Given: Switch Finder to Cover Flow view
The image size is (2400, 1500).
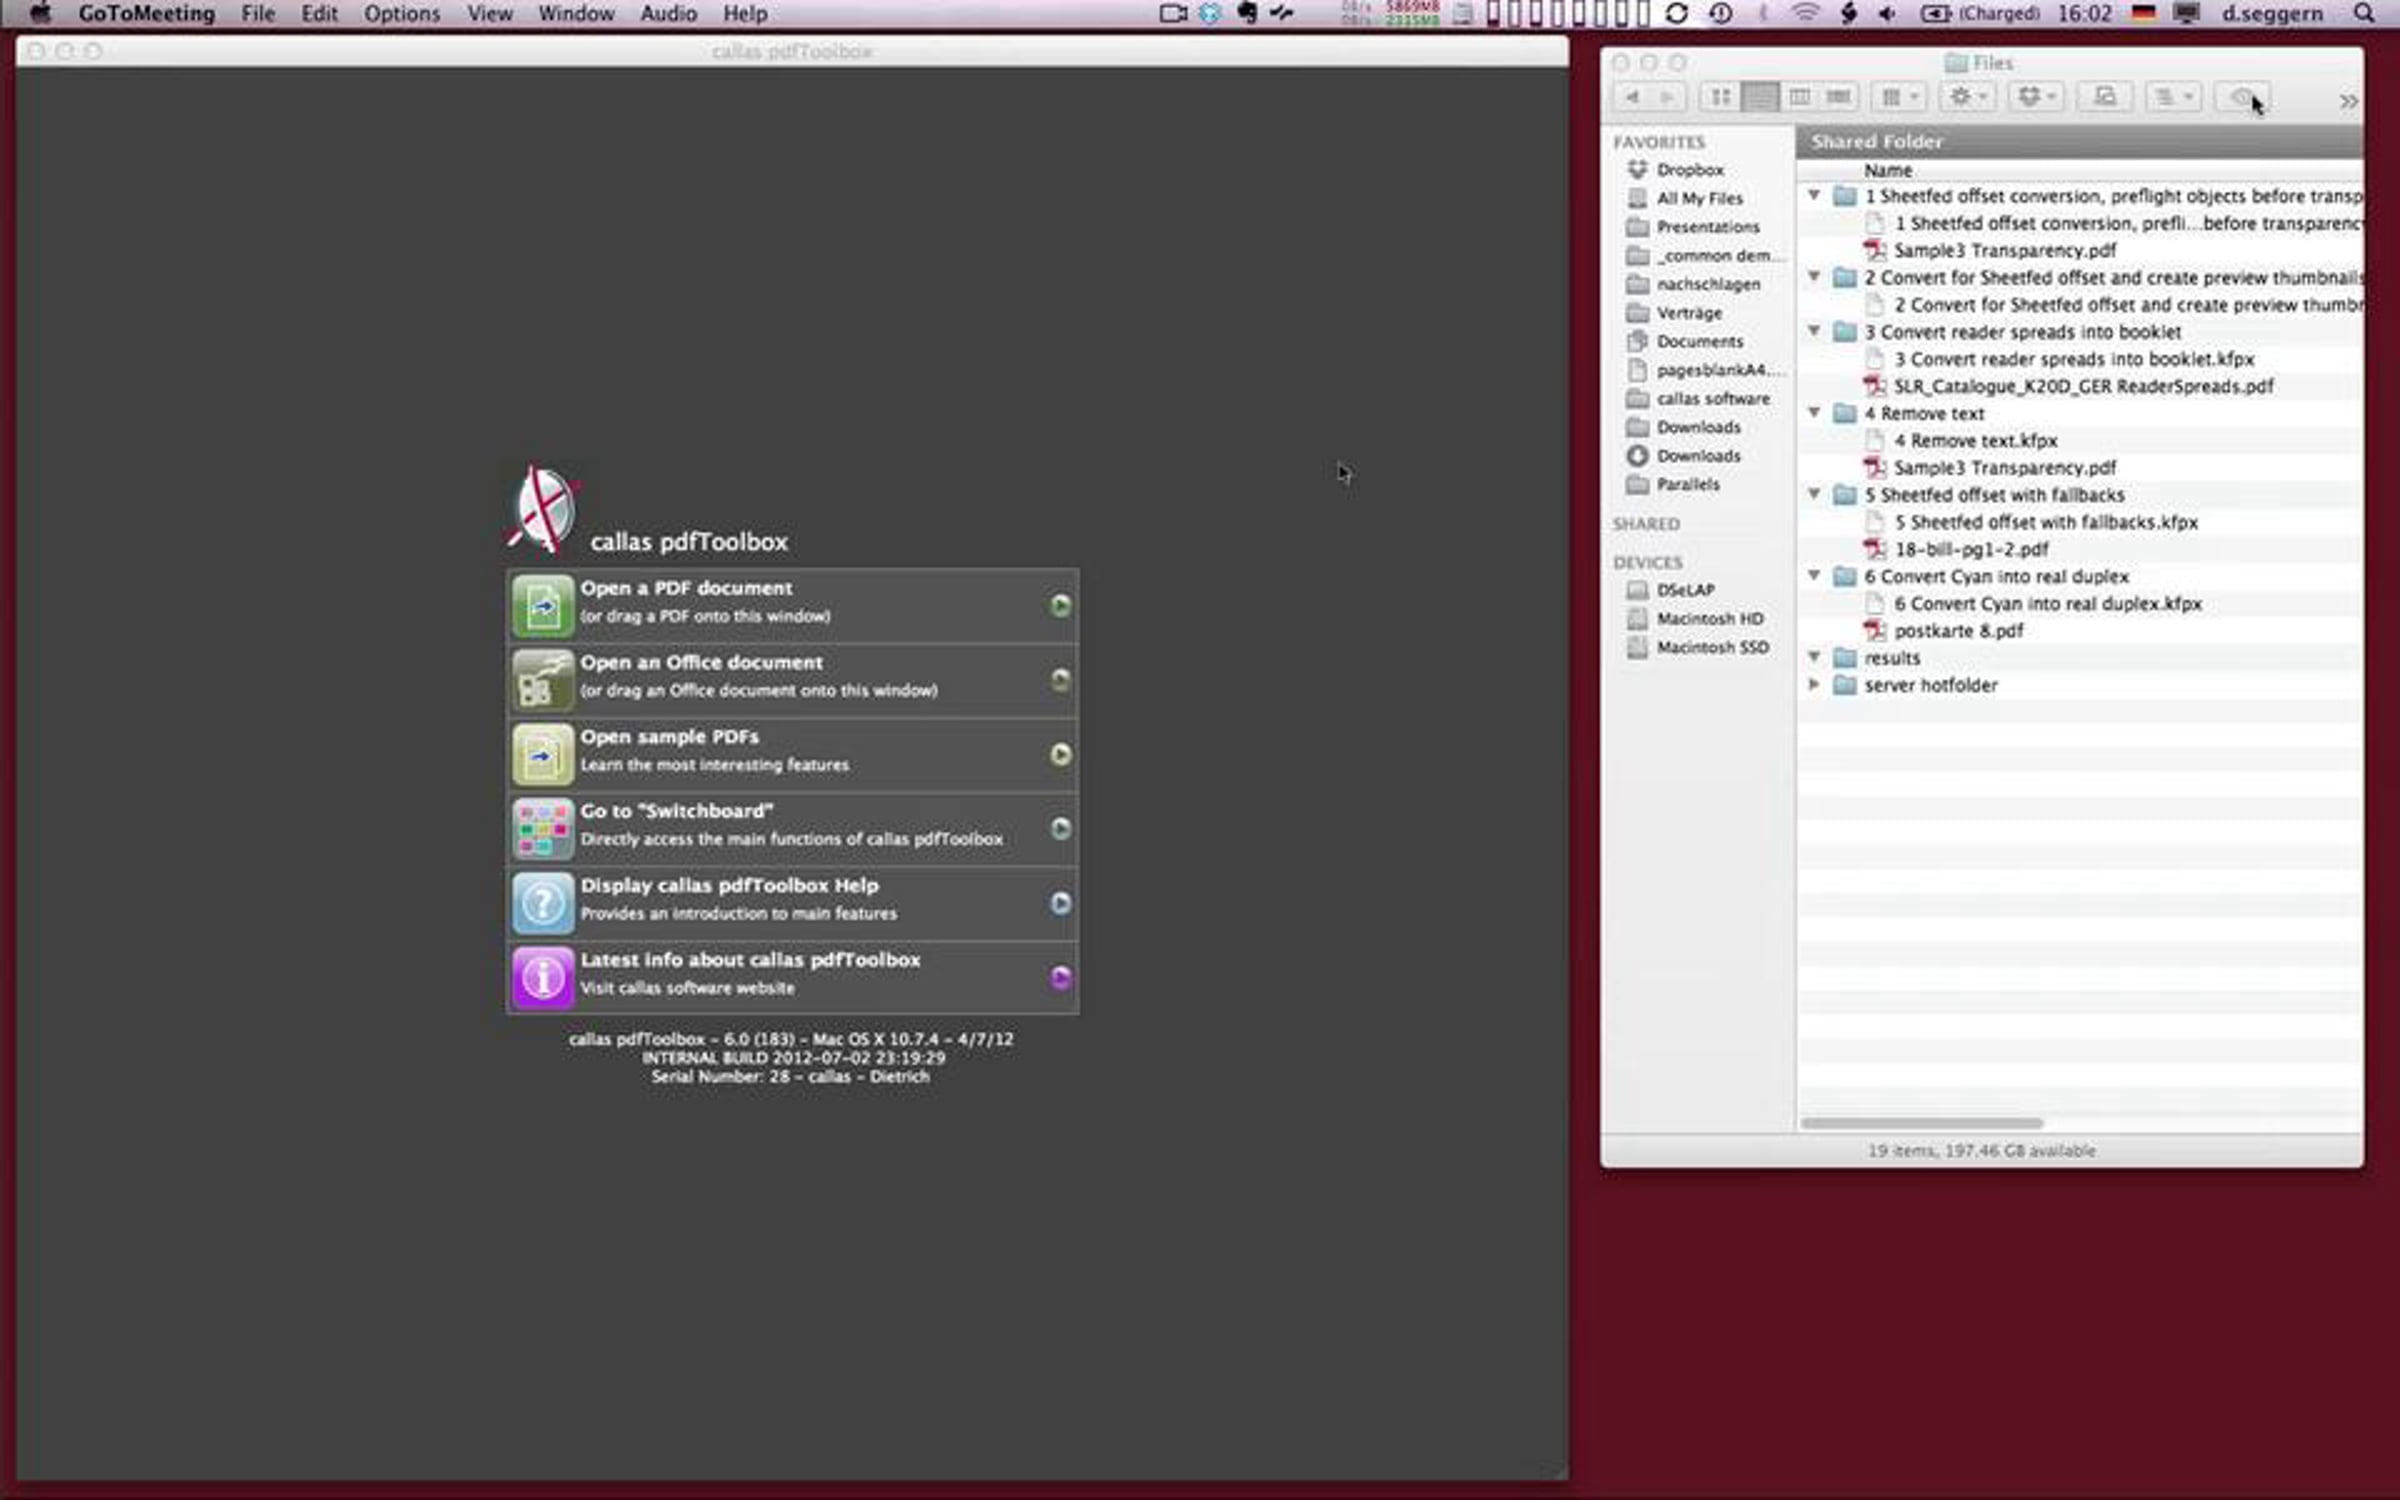Looking at the screenshot, I should tap(1838, 97).
